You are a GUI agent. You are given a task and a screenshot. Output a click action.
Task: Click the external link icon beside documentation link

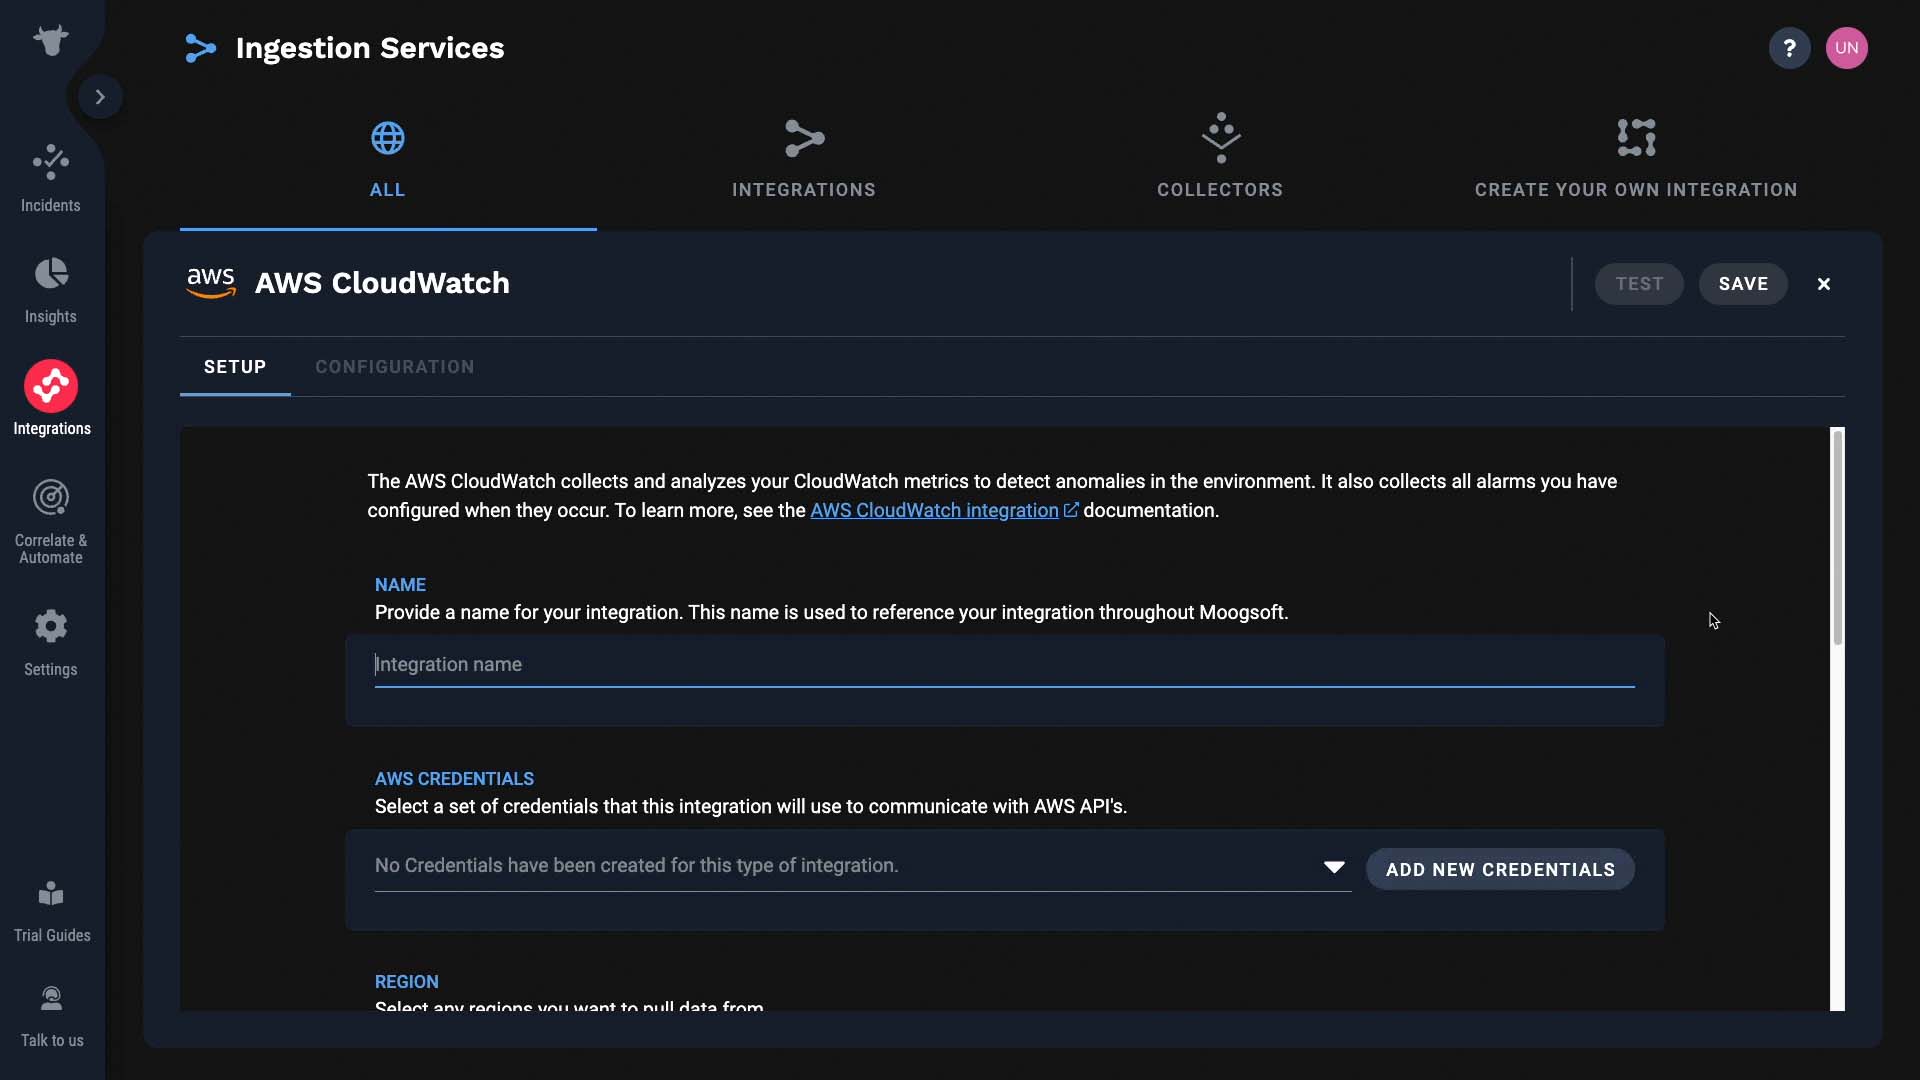tap(1071, 510)
